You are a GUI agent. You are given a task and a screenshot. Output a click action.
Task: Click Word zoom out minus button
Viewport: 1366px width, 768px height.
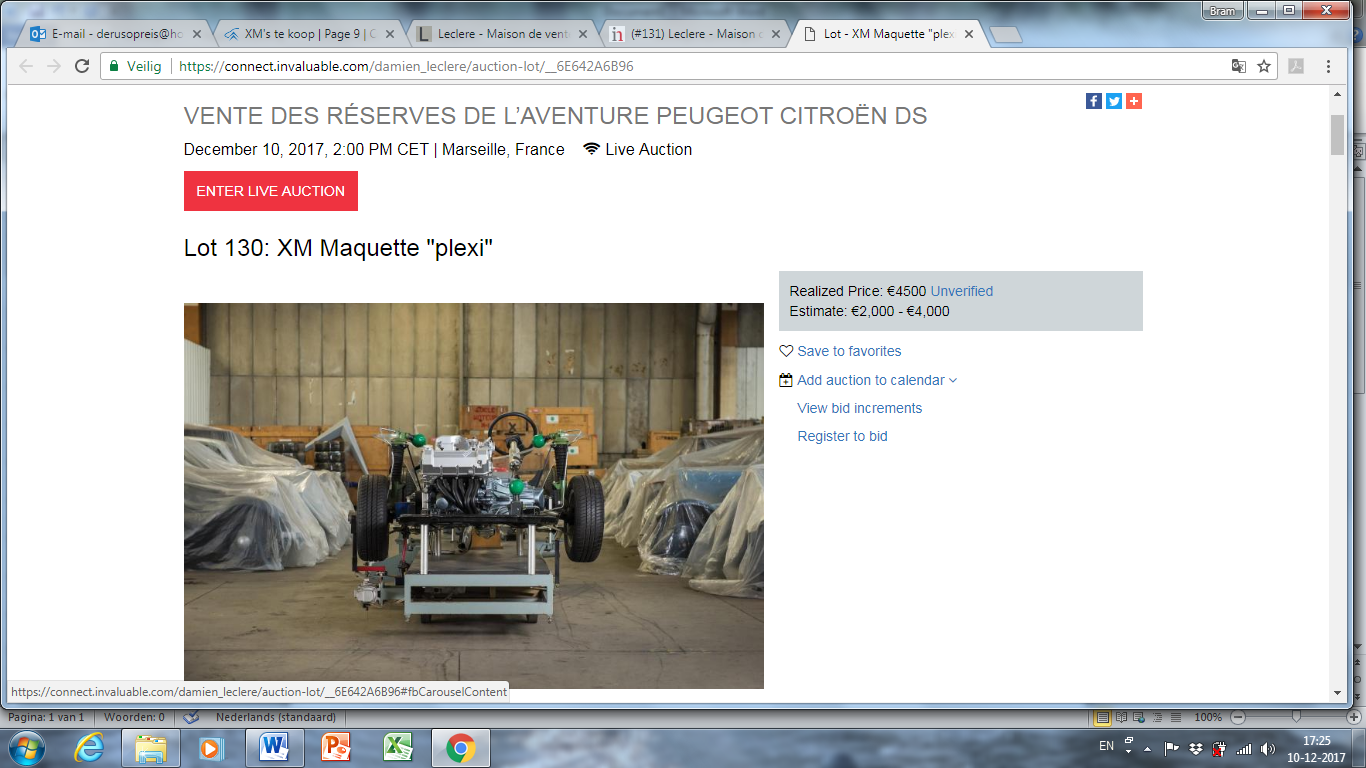1238,717
